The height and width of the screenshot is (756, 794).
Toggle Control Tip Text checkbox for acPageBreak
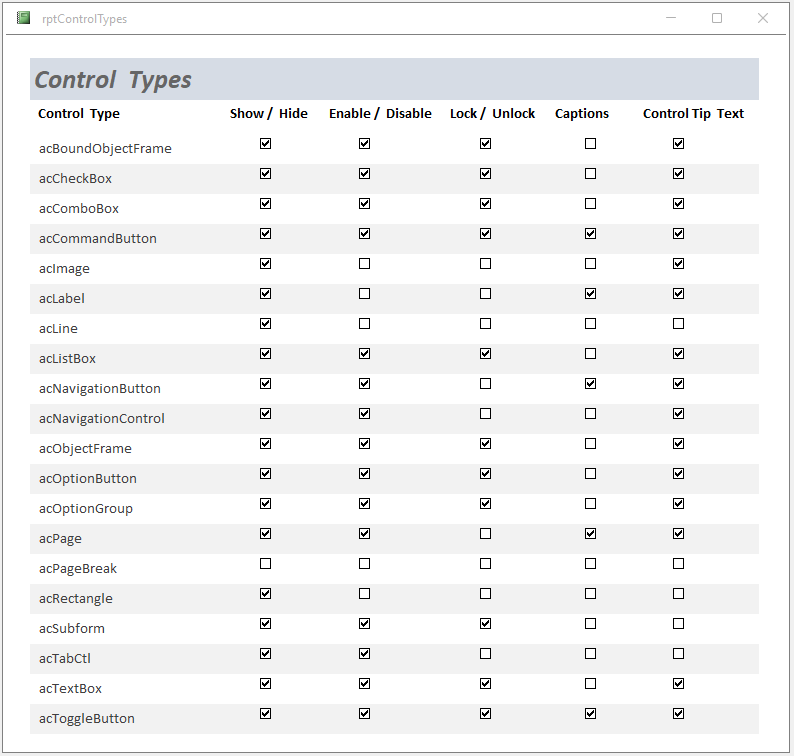click(678, 563)
